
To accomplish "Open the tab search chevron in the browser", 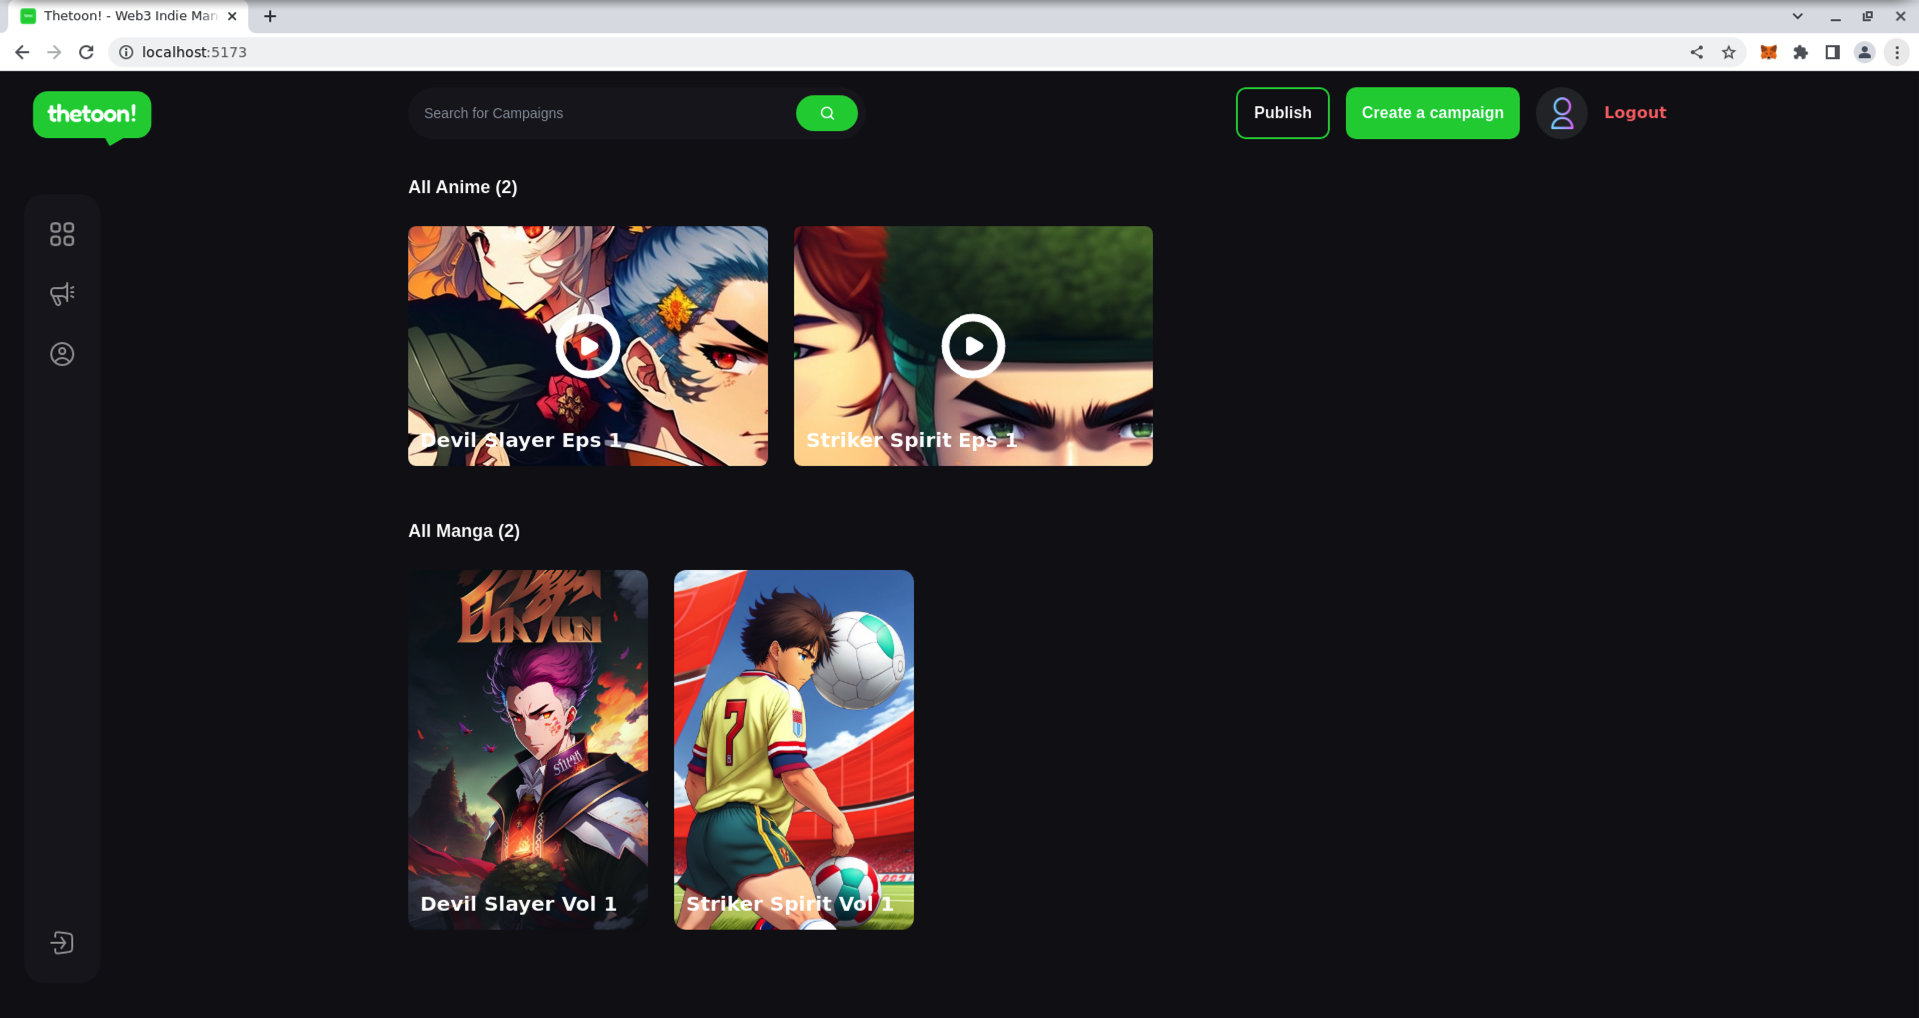I will 1797,16.
